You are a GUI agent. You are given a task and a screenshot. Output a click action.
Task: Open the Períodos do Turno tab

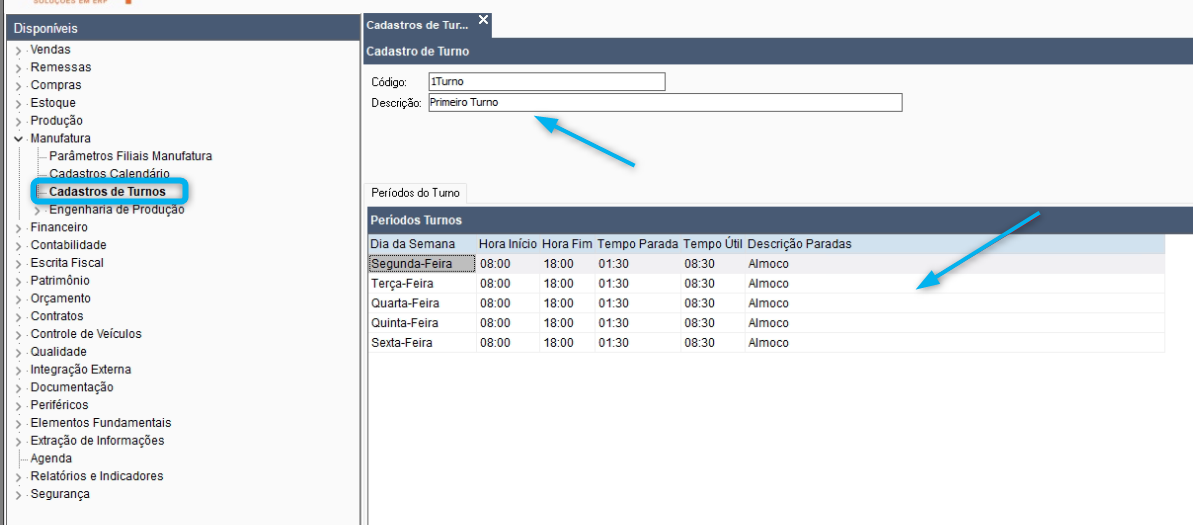coord(415,193)
